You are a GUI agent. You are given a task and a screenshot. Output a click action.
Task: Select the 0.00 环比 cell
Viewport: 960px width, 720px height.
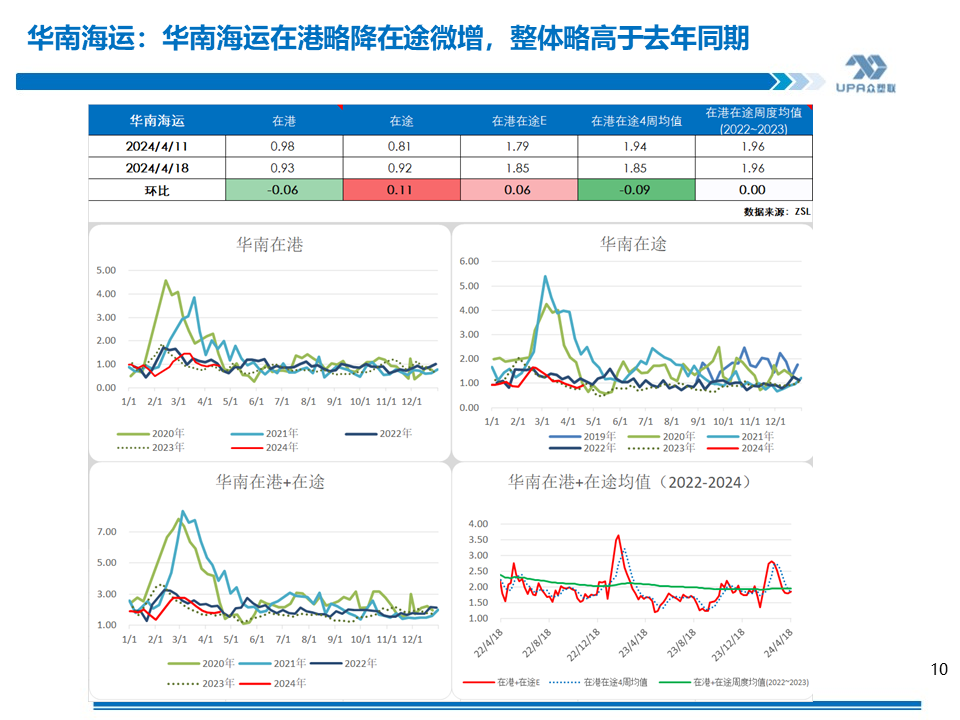(x=753, y=190)
